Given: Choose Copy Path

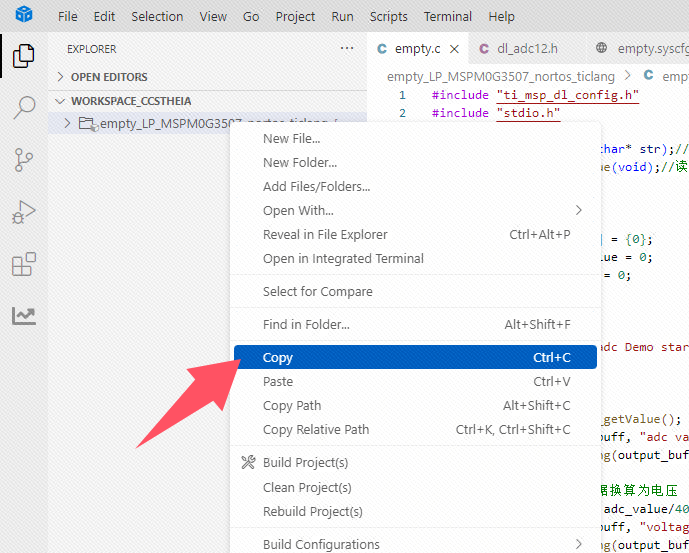Looking at the screenshot, I should tap(415, 405).
